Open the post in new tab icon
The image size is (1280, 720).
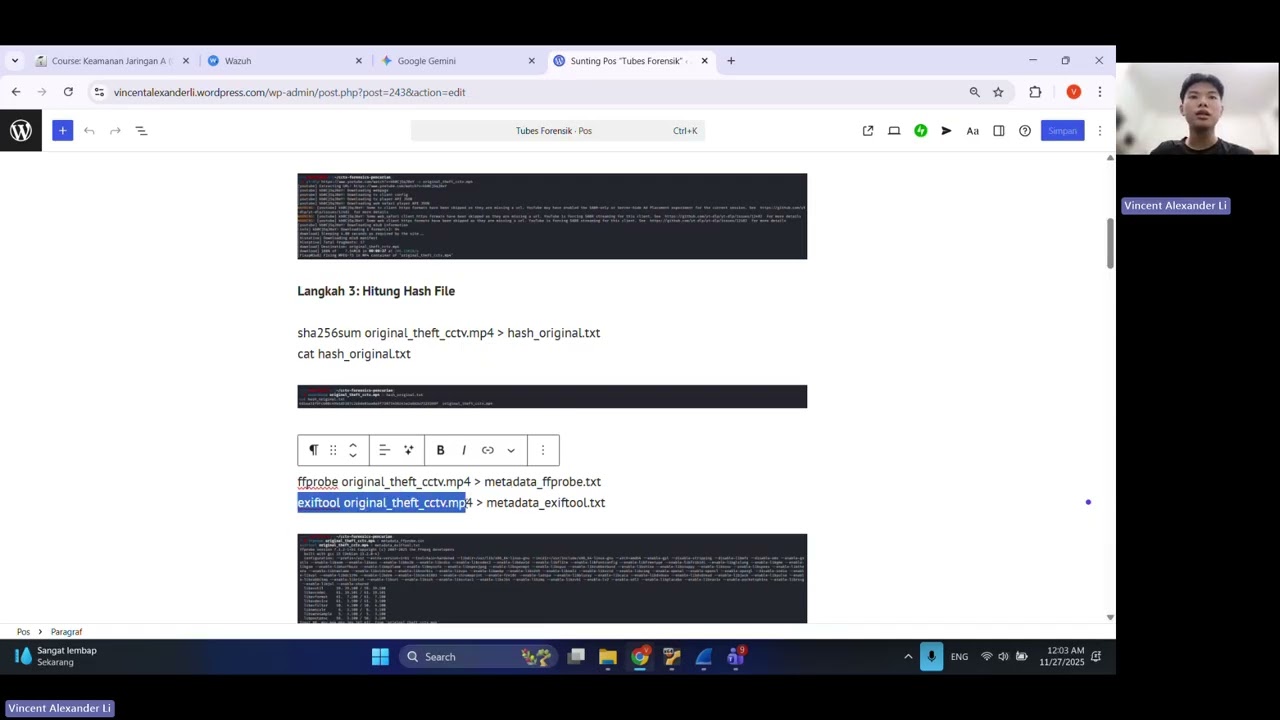pos(868,131)
